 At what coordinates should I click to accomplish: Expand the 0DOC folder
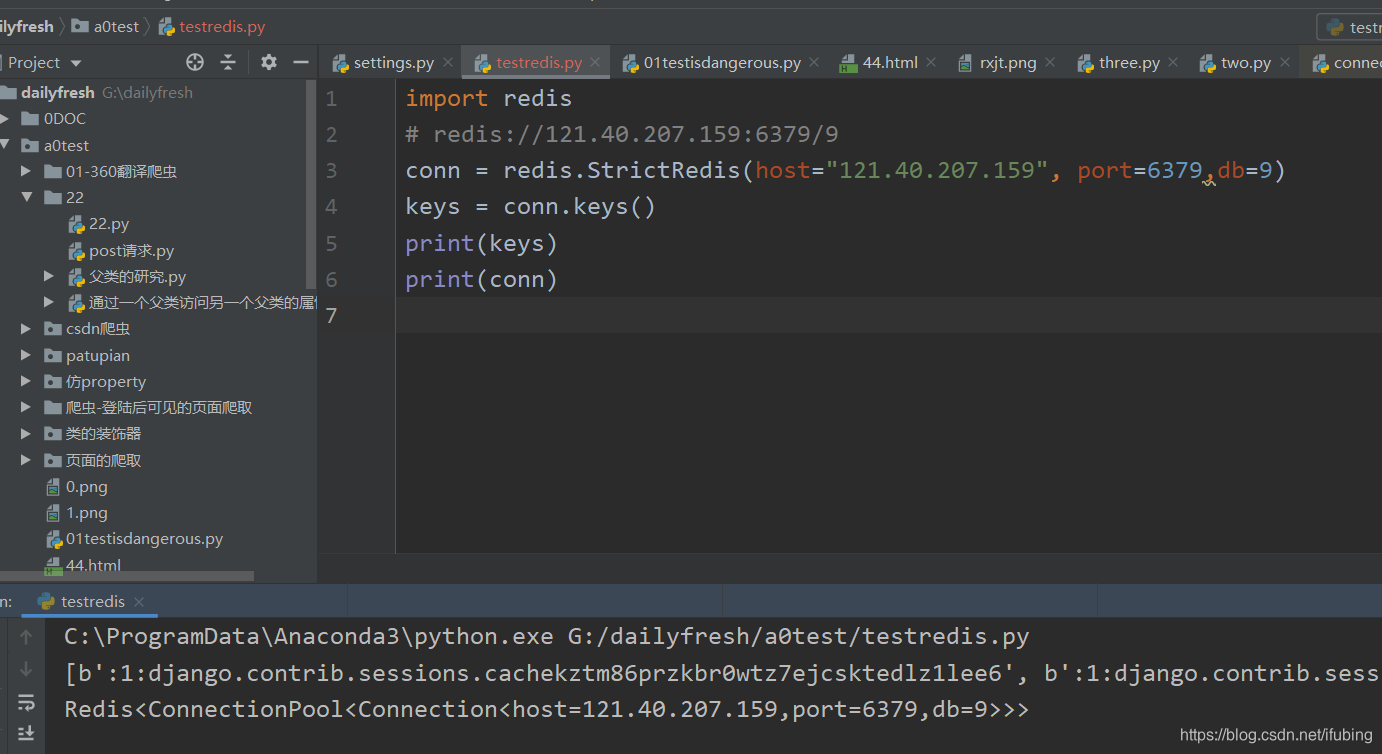[x=5, y=118]
